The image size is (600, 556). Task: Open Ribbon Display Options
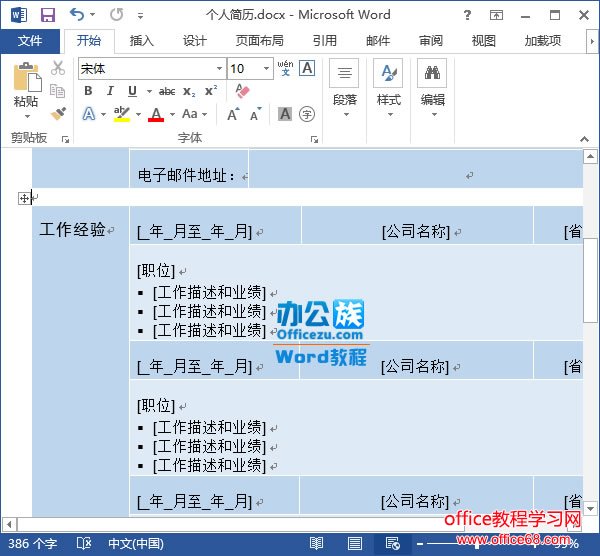click(x=496, y=15)
